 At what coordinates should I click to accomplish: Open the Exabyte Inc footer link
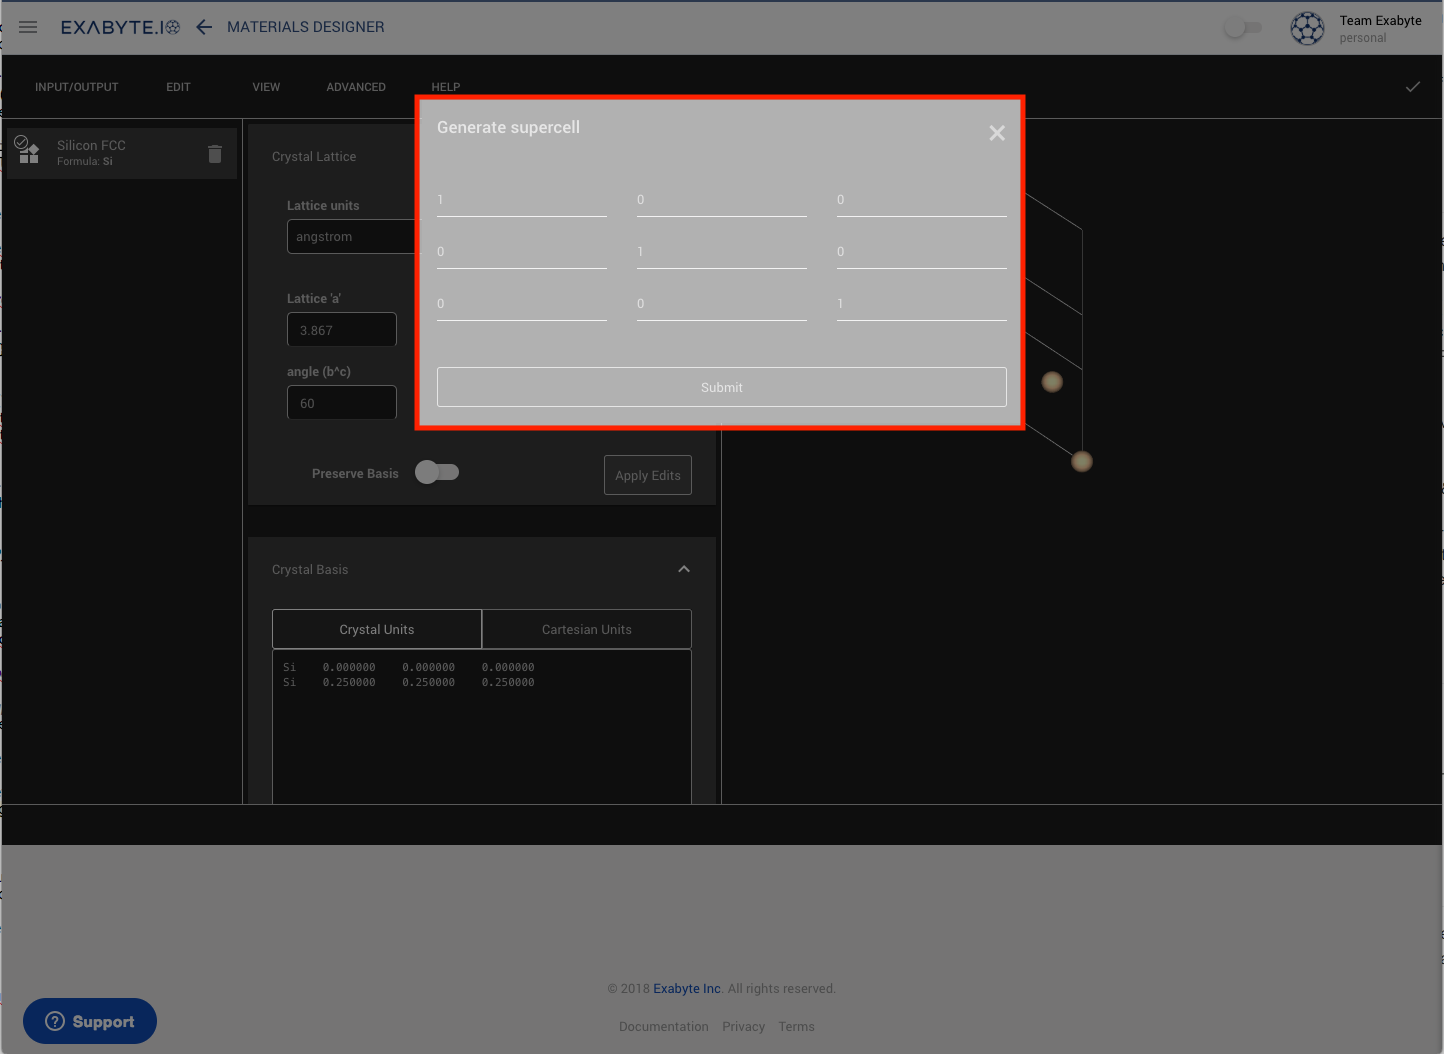click(x=687, y=988)
